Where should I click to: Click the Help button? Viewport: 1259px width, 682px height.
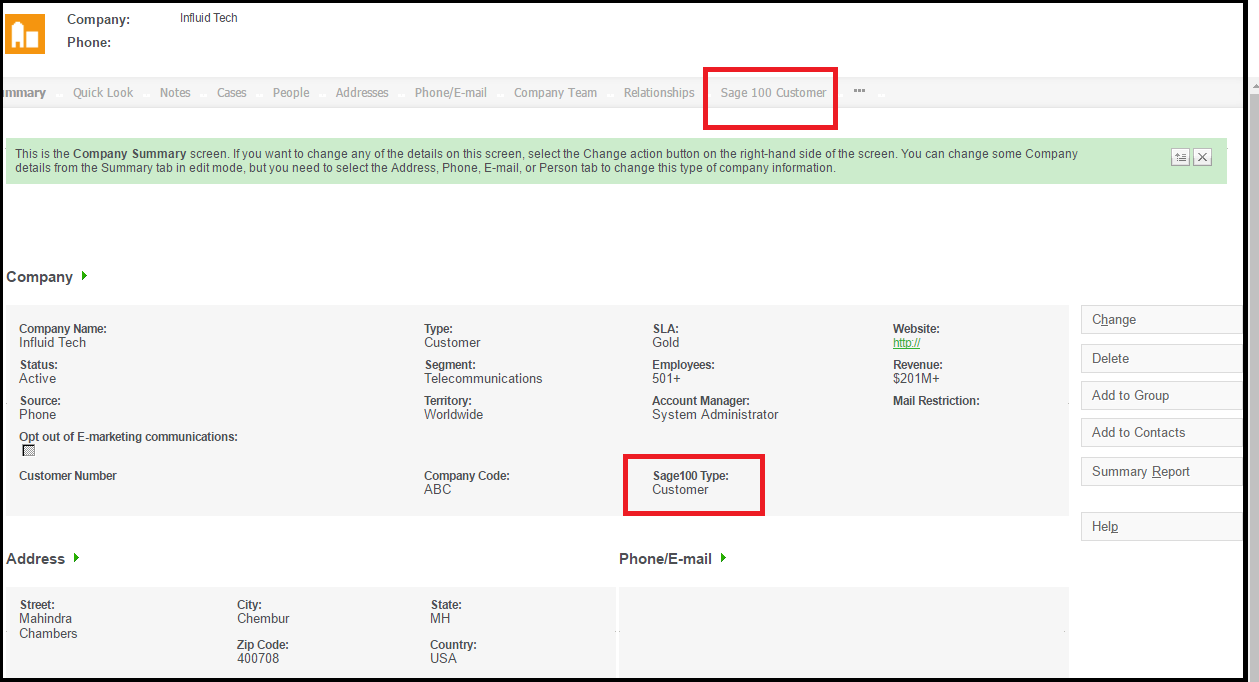pos(1161,526)
